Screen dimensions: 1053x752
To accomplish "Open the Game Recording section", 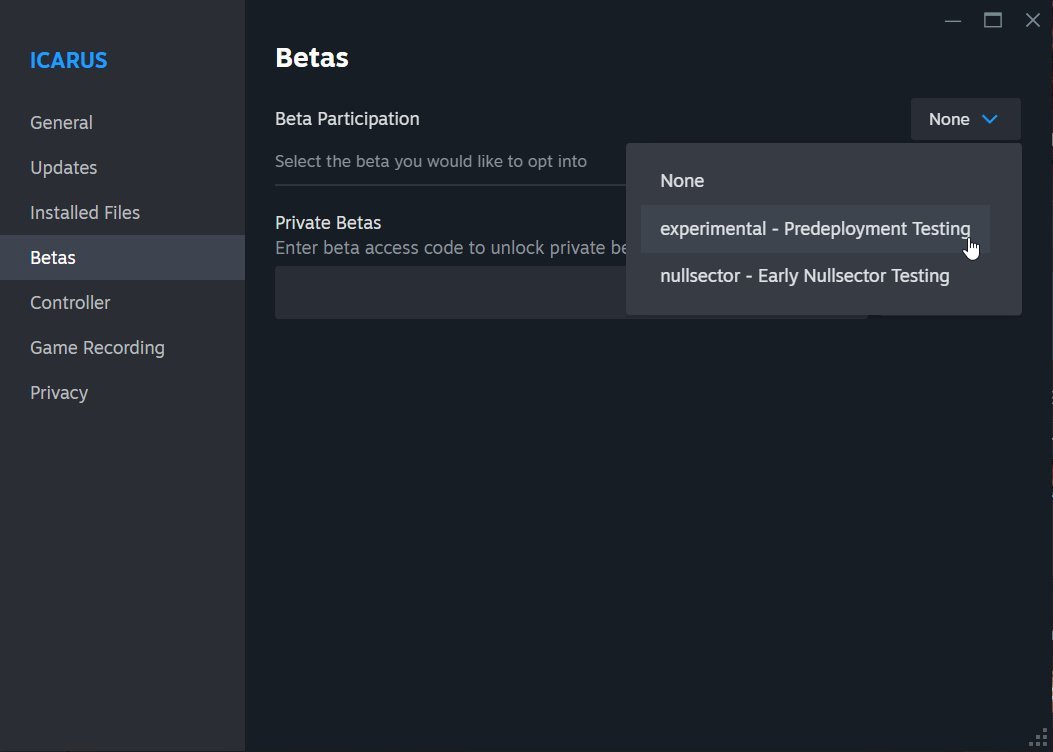I will [122, 347].
